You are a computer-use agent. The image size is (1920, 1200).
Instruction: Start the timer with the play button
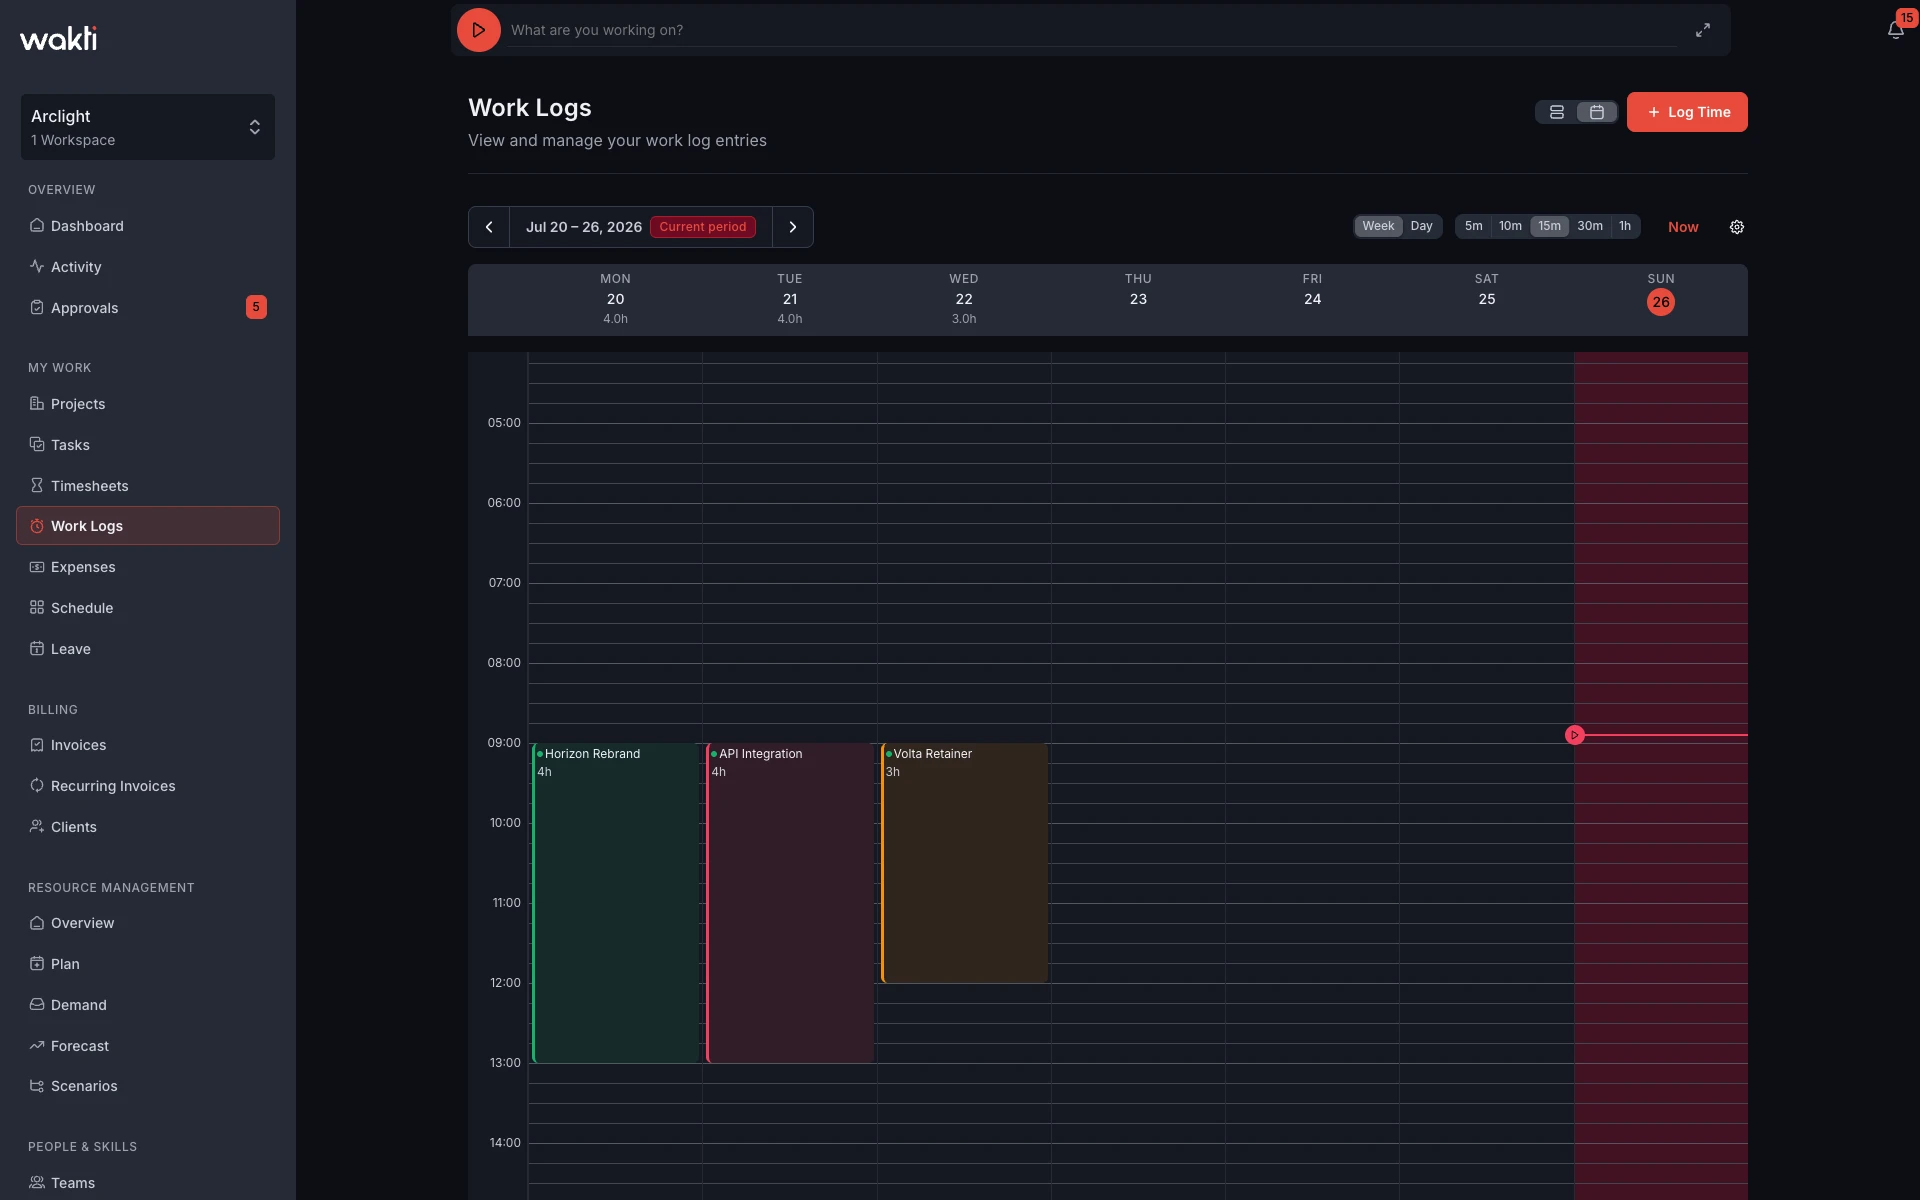pyautogui.click(x=478, y=30)
